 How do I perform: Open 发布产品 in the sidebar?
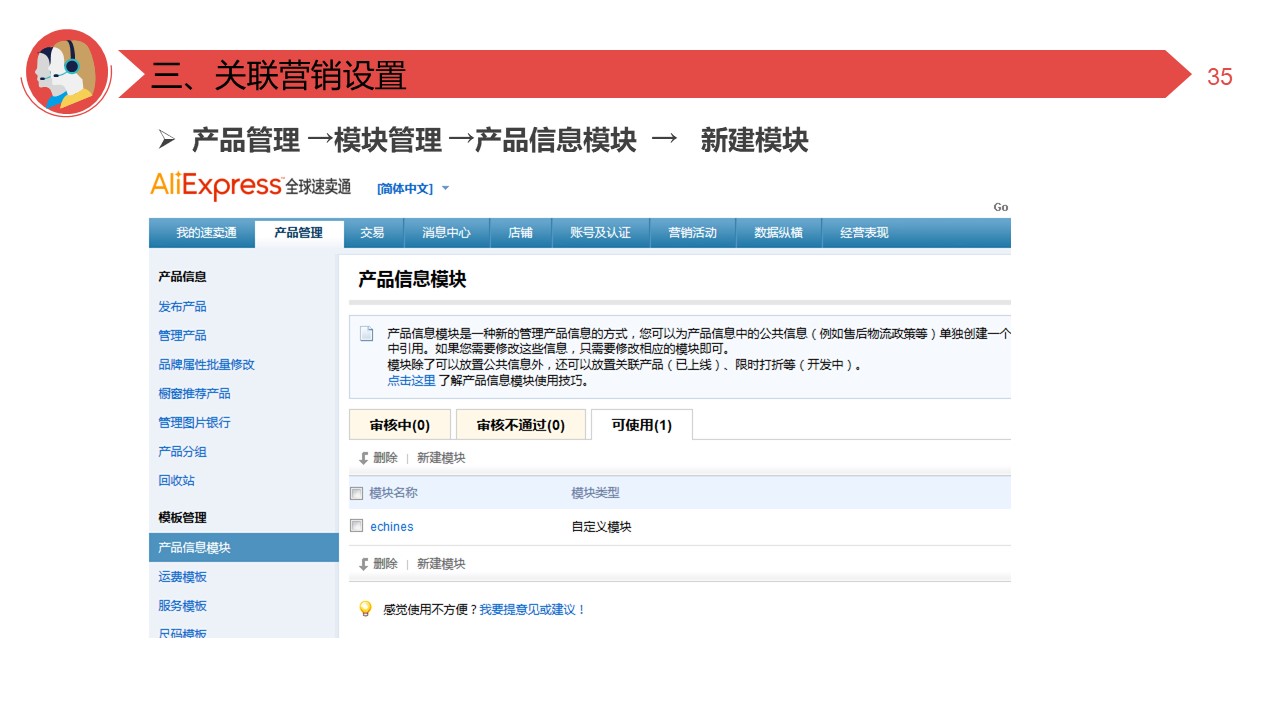pos(182,307)
